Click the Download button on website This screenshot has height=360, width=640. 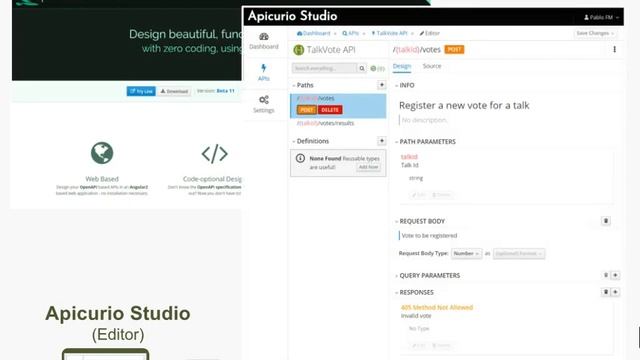pos(174,91)
